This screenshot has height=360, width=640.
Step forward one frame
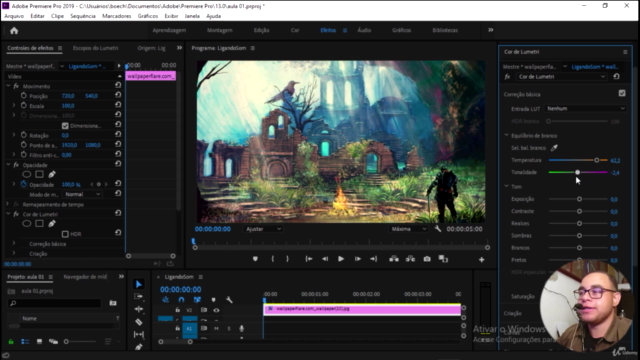pos(358,259)
